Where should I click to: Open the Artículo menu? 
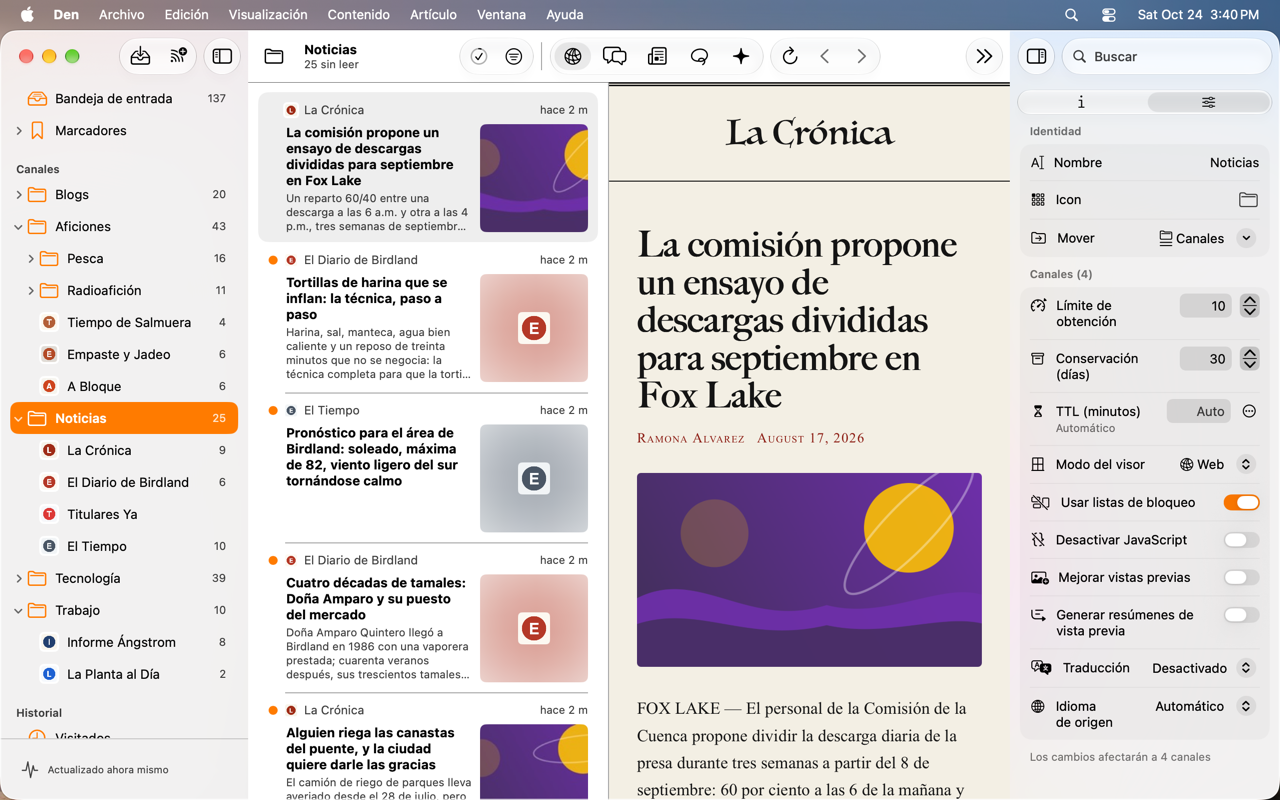pyautogui.click(x=433, y=15)
